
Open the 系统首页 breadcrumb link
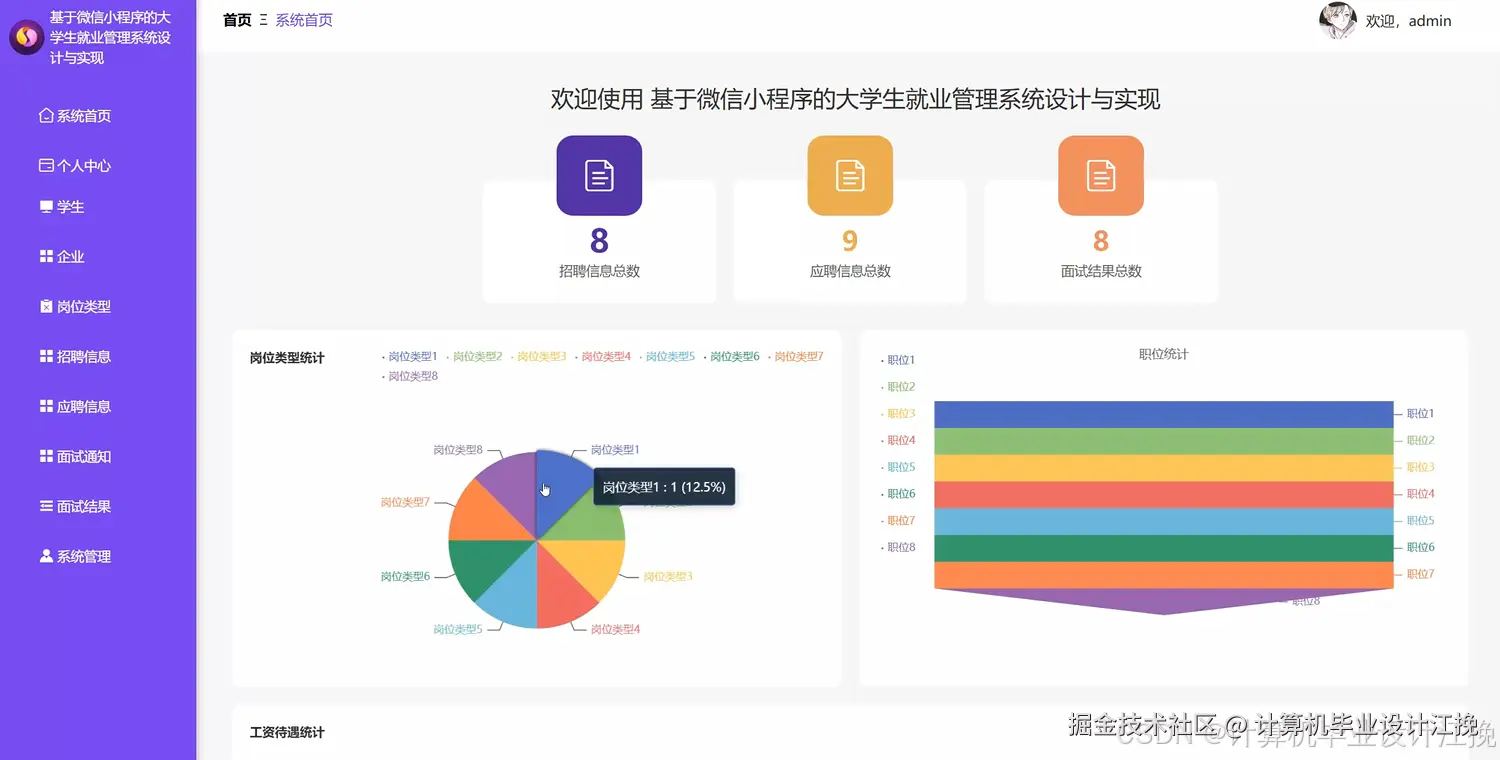[x=304, y=19]
